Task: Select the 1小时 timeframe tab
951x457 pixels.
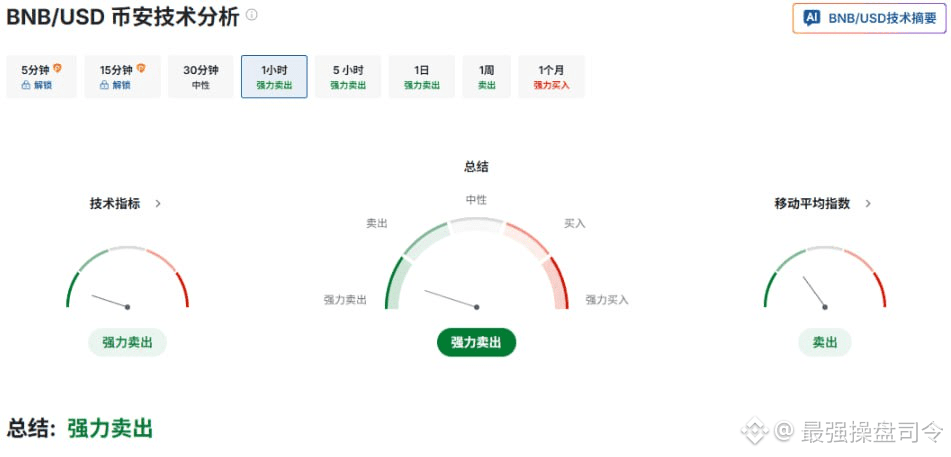Action: pos(274,76)
